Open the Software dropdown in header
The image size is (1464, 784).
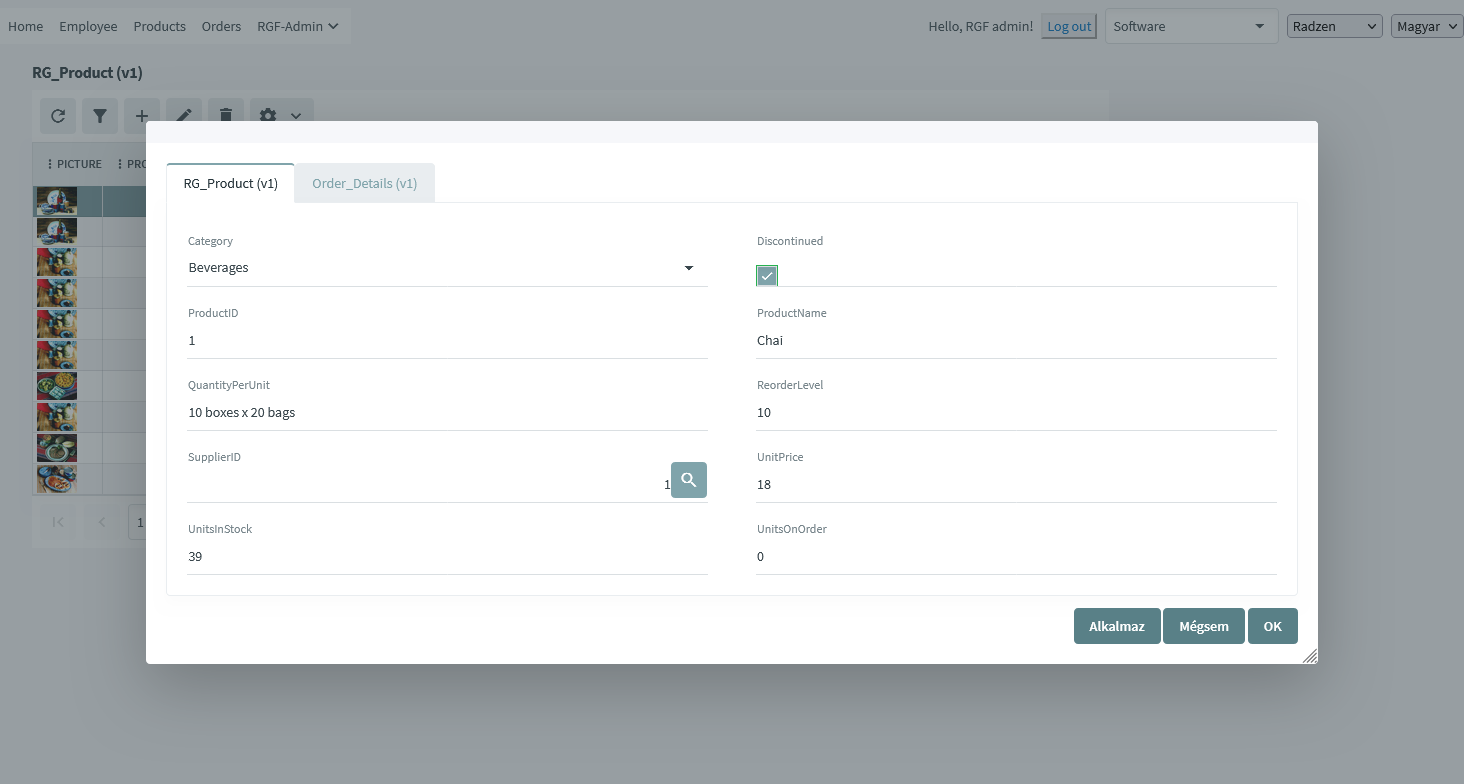coord(1190,27)
